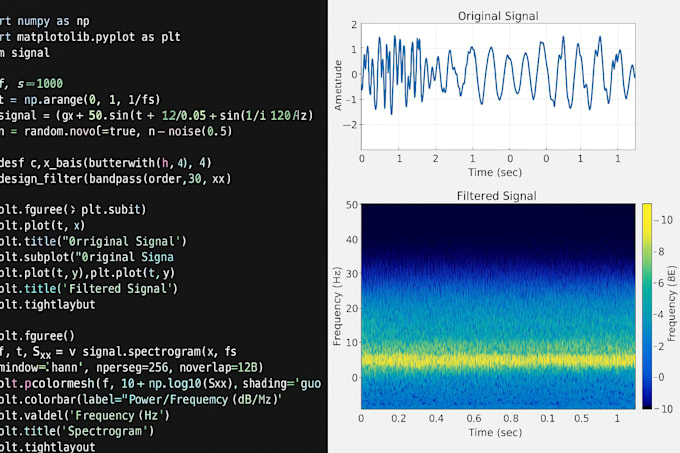Click the yellow band in the spectrogram
The width and height of the screenshot is (680, 453).
pos(498,360)
